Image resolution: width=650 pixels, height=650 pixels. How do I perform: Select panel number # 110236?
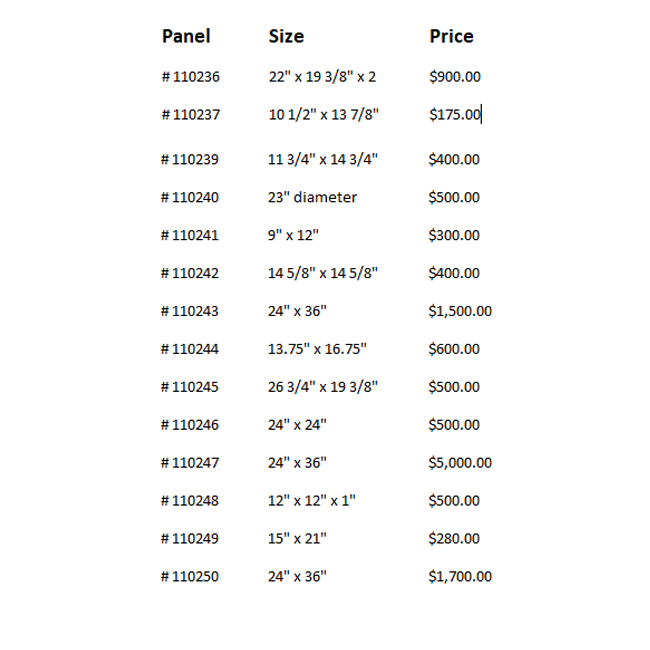pos(189,76)
